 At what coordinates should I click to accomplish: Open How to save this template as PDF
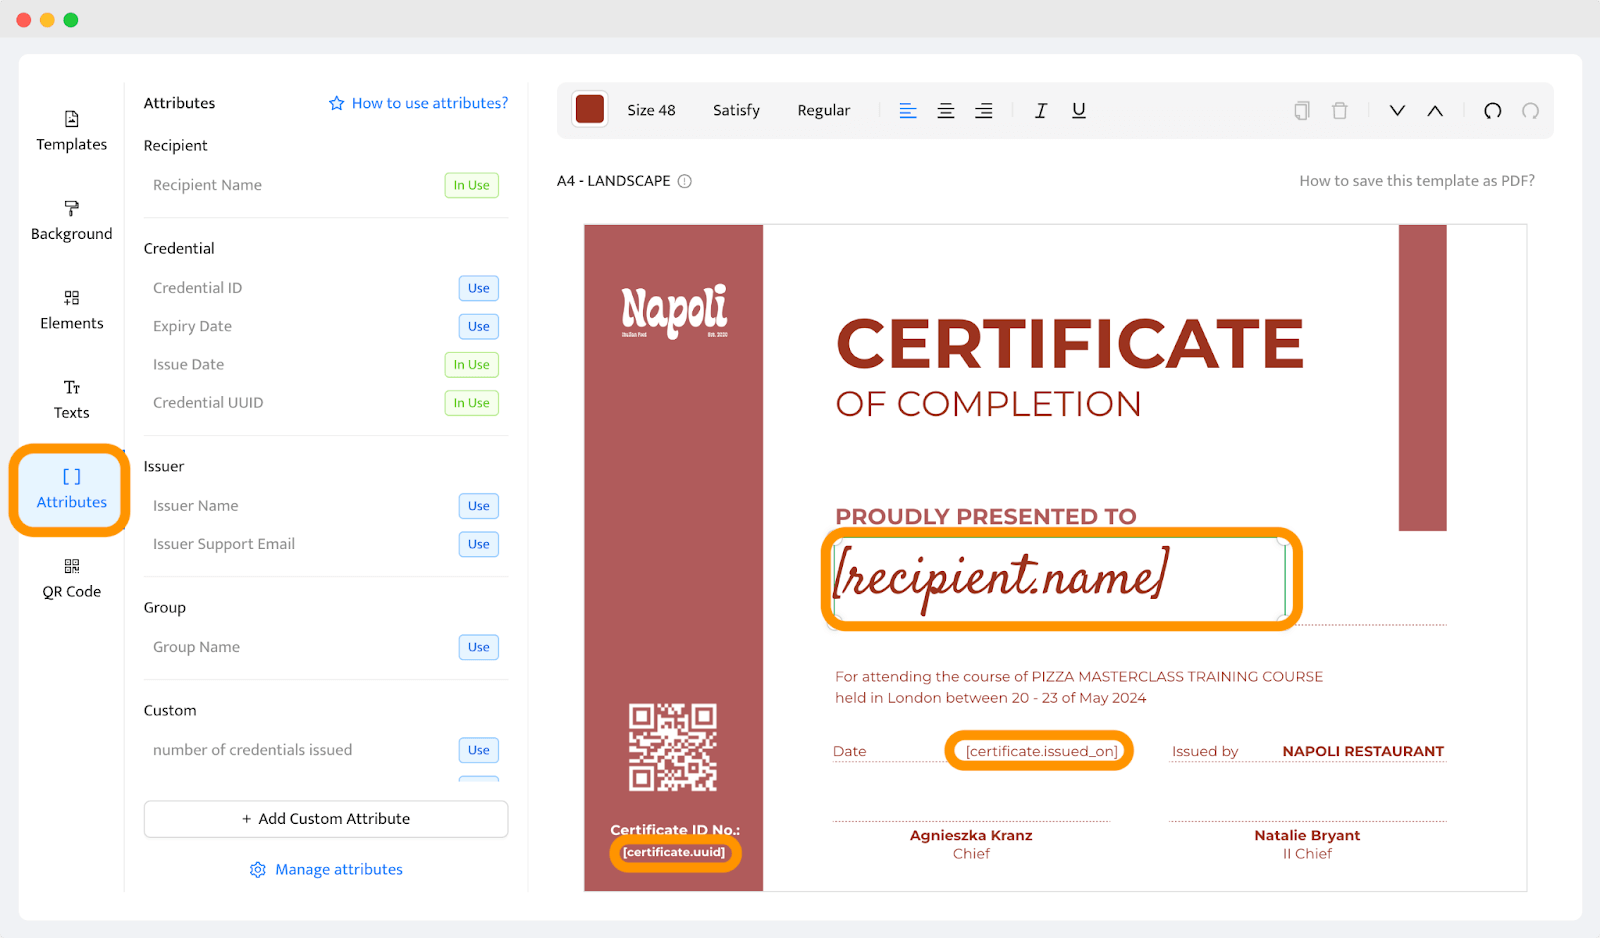[x=1416, y=181]
